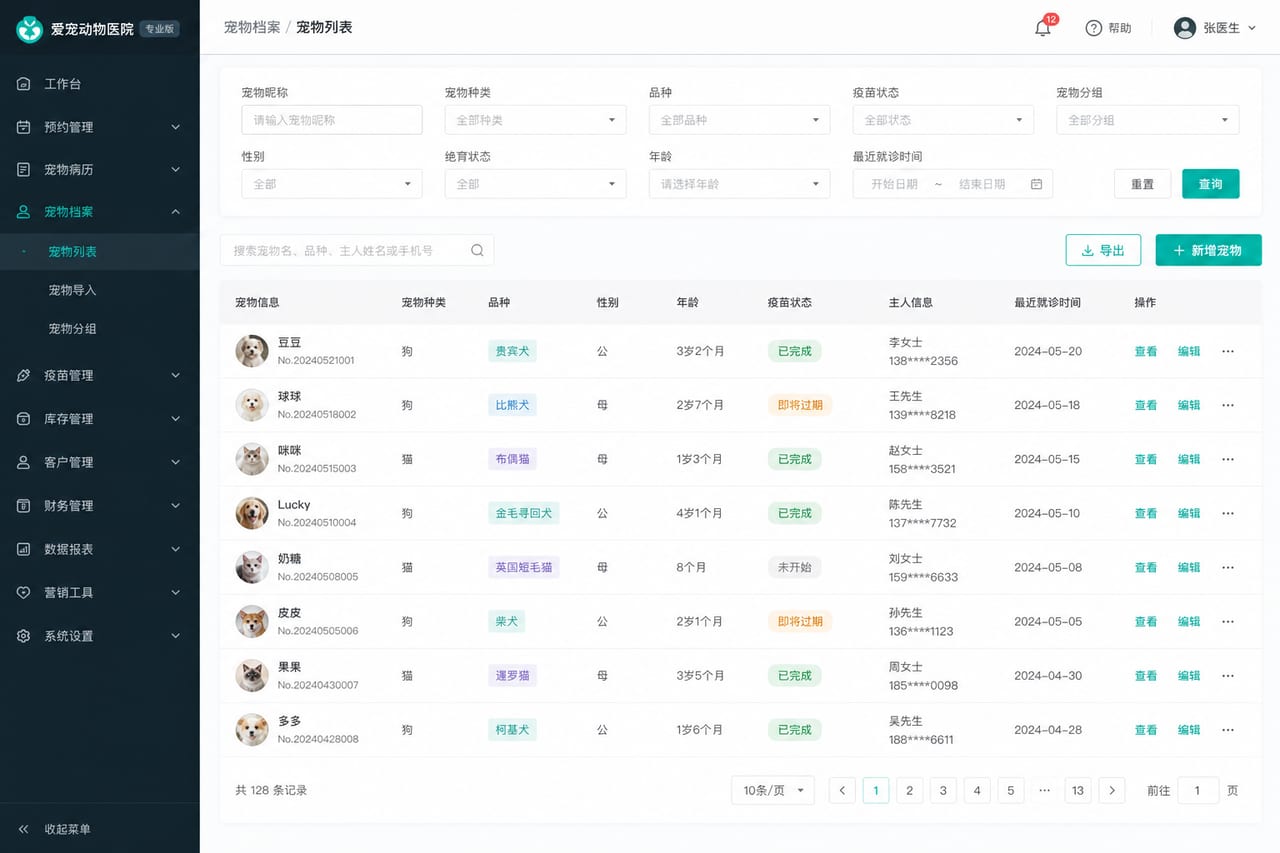Open more actions for Lucky row
The width and height of the screenshot is (1280, 853).
point(1228,513)
